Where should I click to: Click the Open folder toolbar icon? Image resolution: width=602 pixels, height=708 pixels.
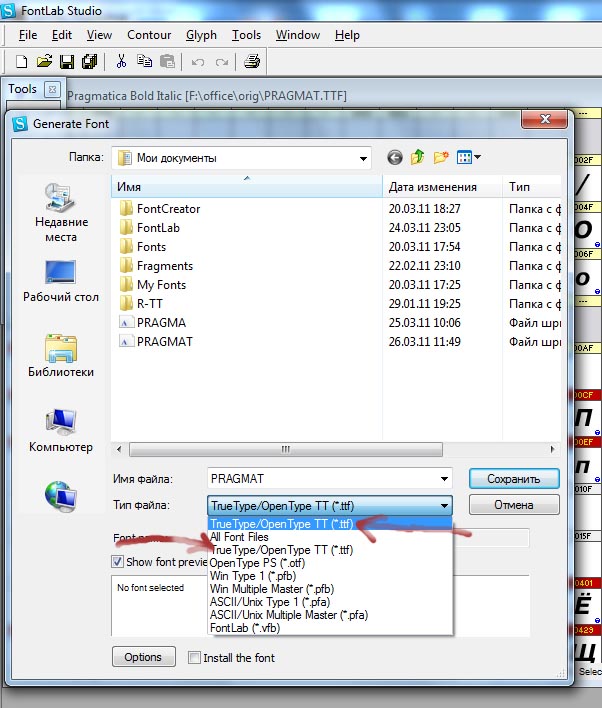tap(44, 61)
